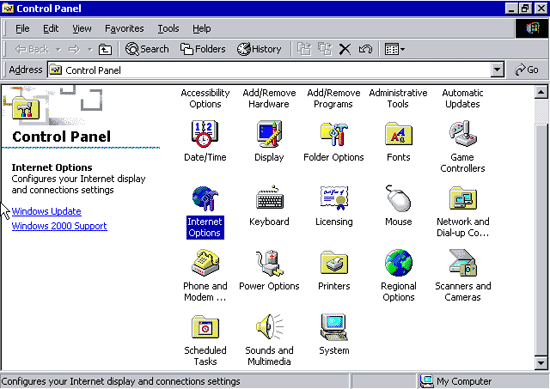Click the Control Panel title bar icon
The width and height of the screenshot is (550, 389).
(x=8, y=8)
